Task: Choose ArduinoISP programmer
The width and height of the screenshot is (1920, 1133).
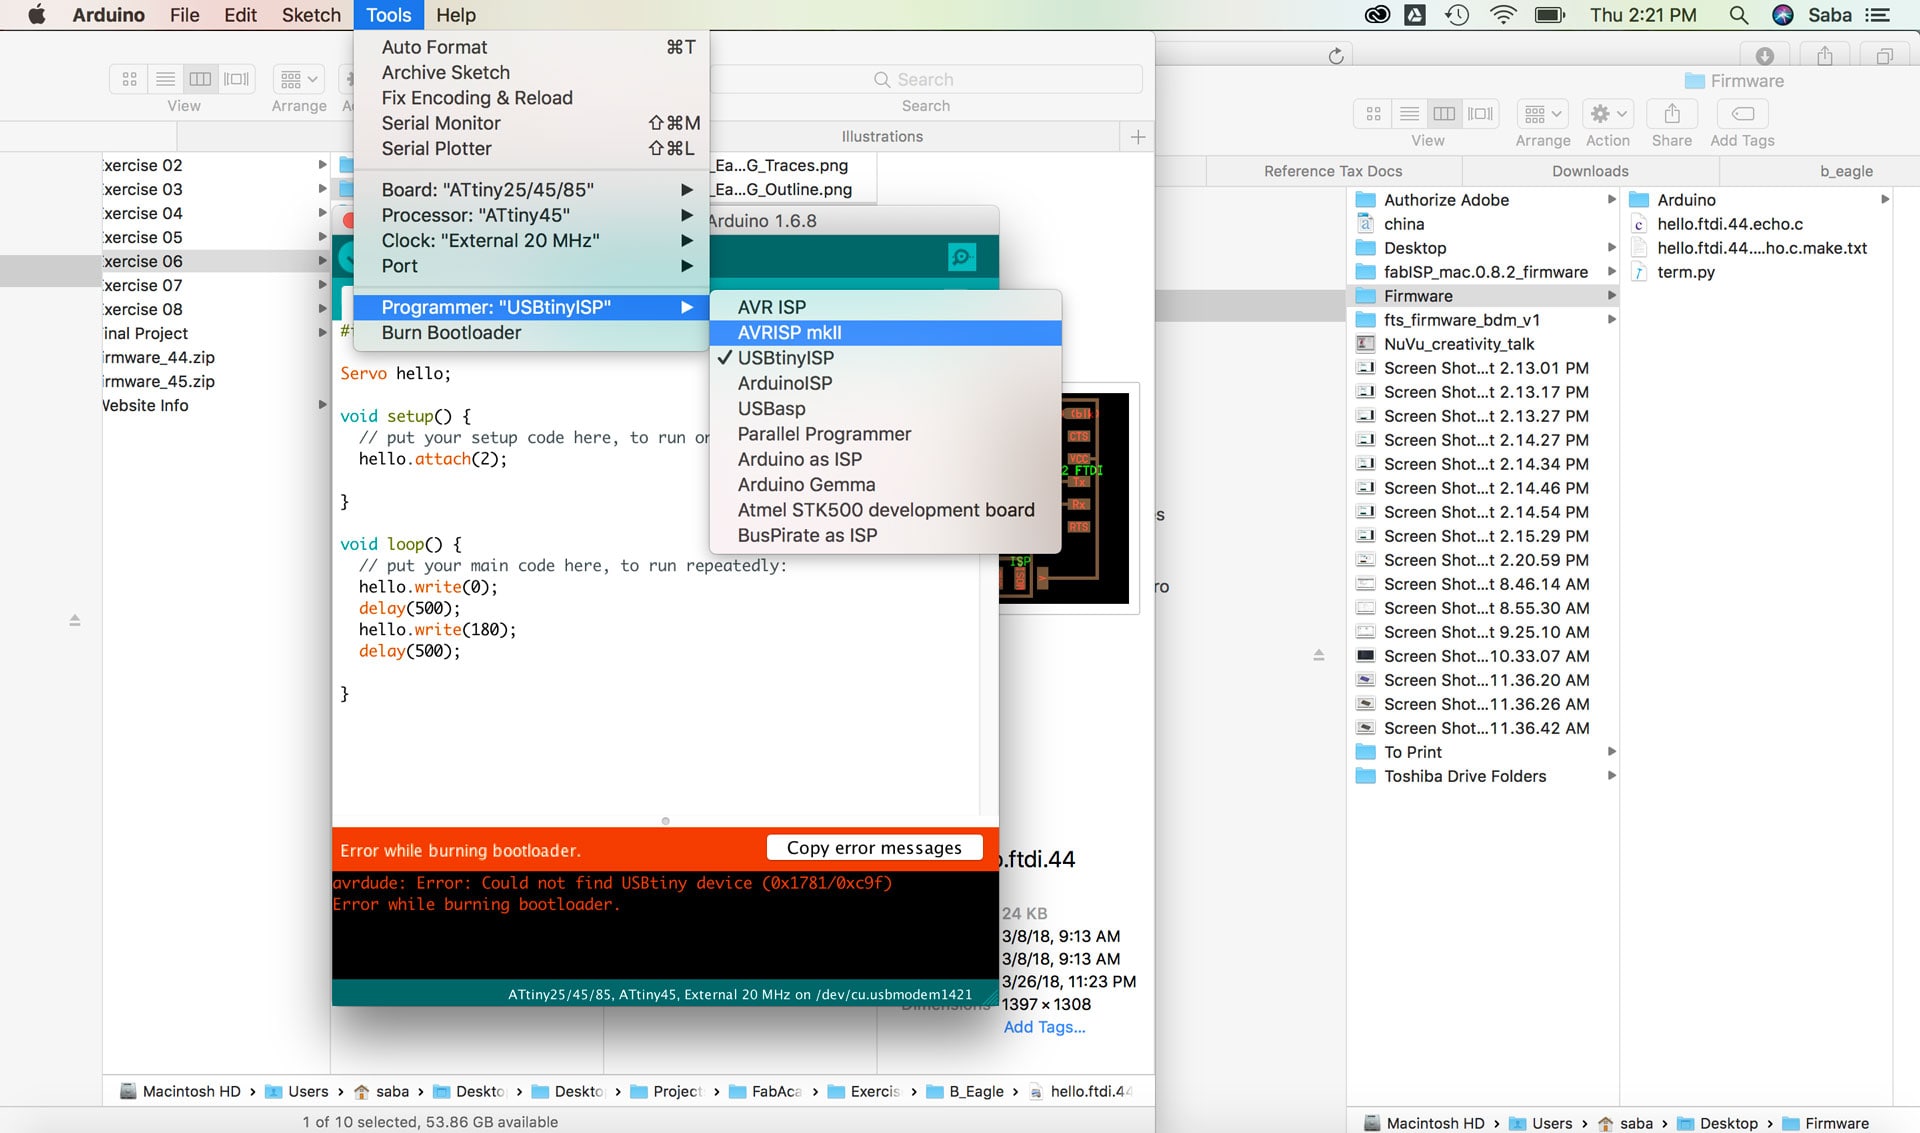Action: [x=885, y=383]
